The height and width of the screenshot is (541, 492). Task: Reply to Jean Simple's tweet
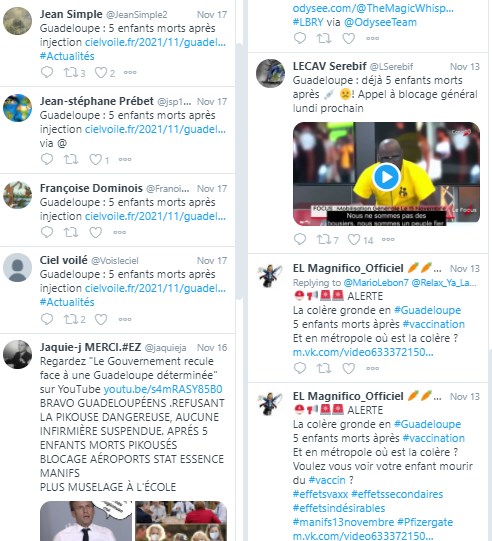tap(47, 72)
